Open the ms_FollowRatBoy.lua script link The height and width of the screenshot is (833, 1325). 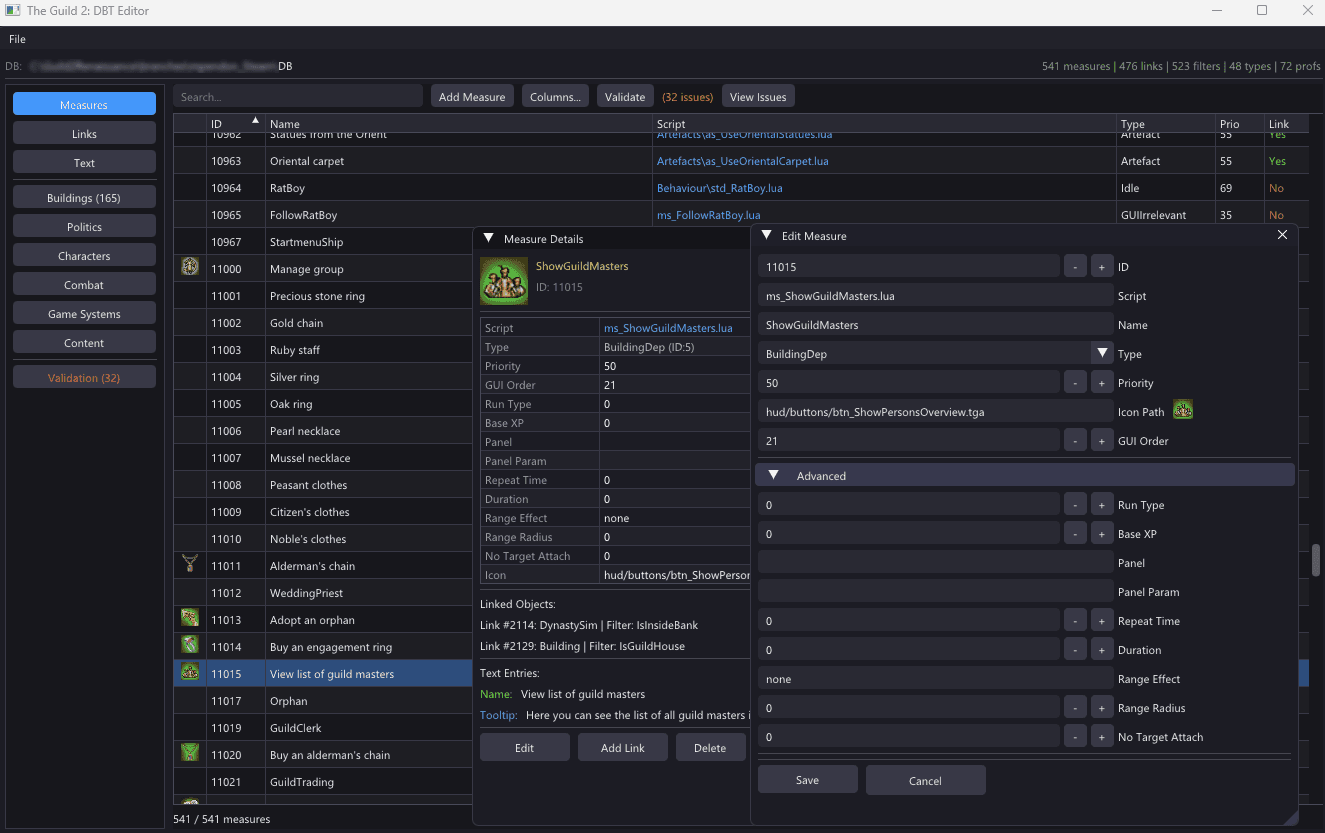tap(708, 214)
